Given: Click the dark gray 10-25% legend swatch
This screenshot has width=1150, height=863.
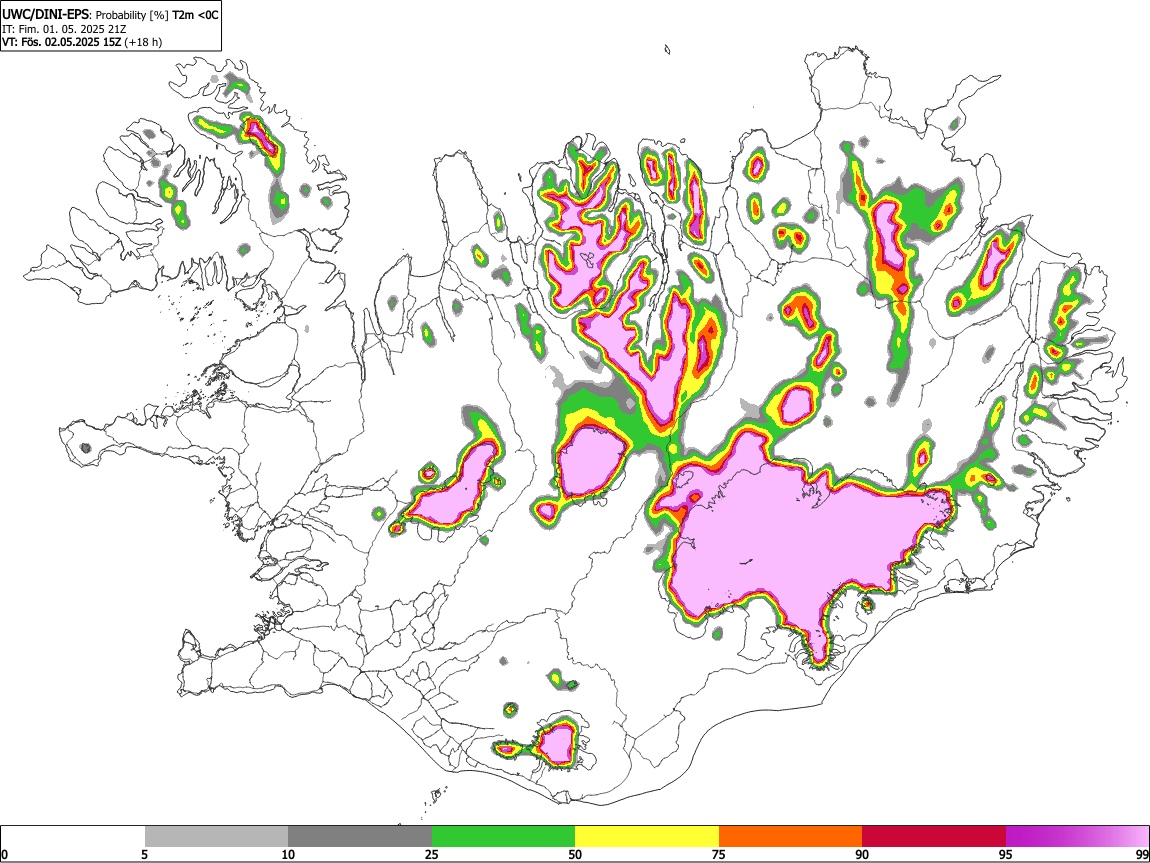Looking at the screenshot, I should coord(360,837).
